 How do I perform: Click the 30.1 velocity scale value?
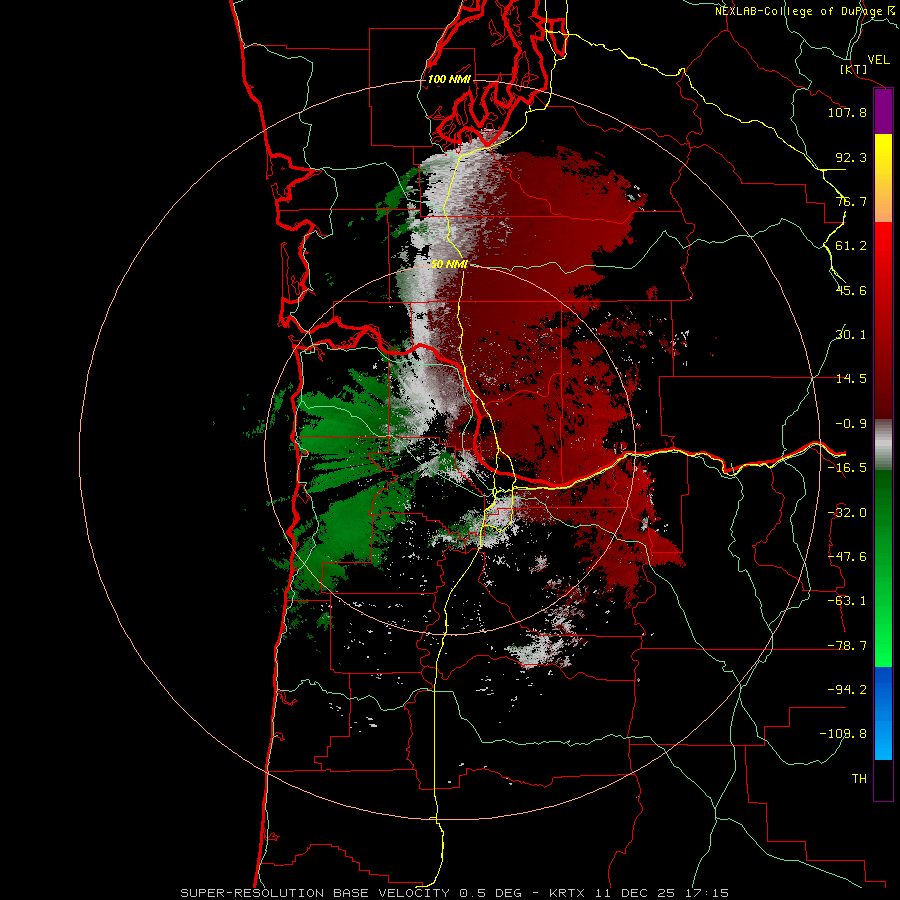tap(851, 335)
